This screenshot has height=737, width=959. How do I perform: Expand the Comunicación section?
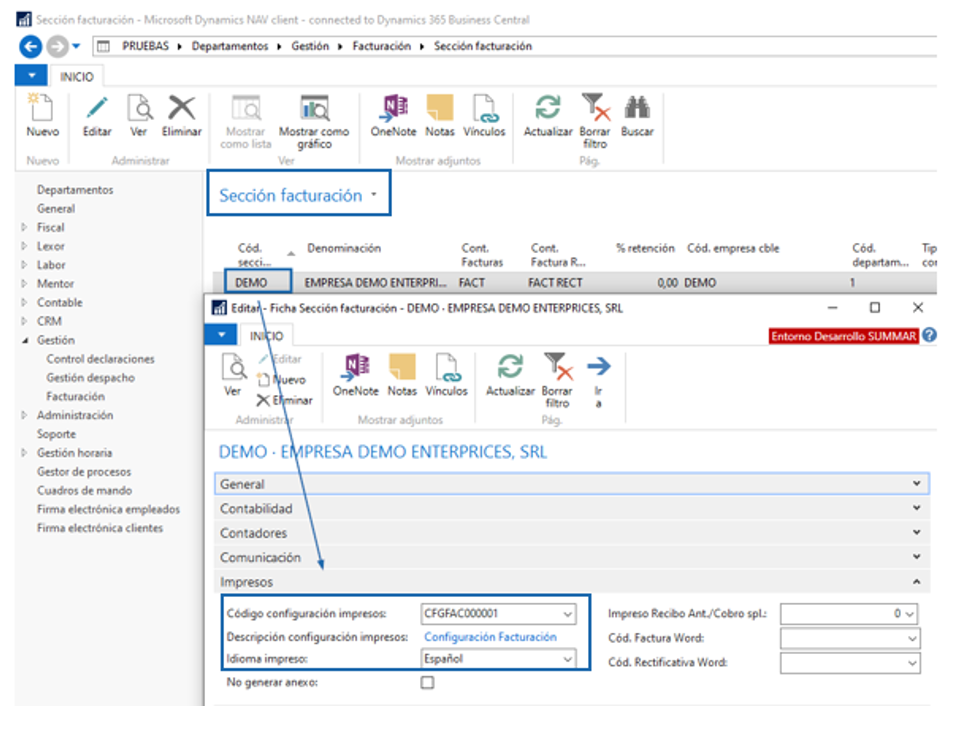coord(570,558)
